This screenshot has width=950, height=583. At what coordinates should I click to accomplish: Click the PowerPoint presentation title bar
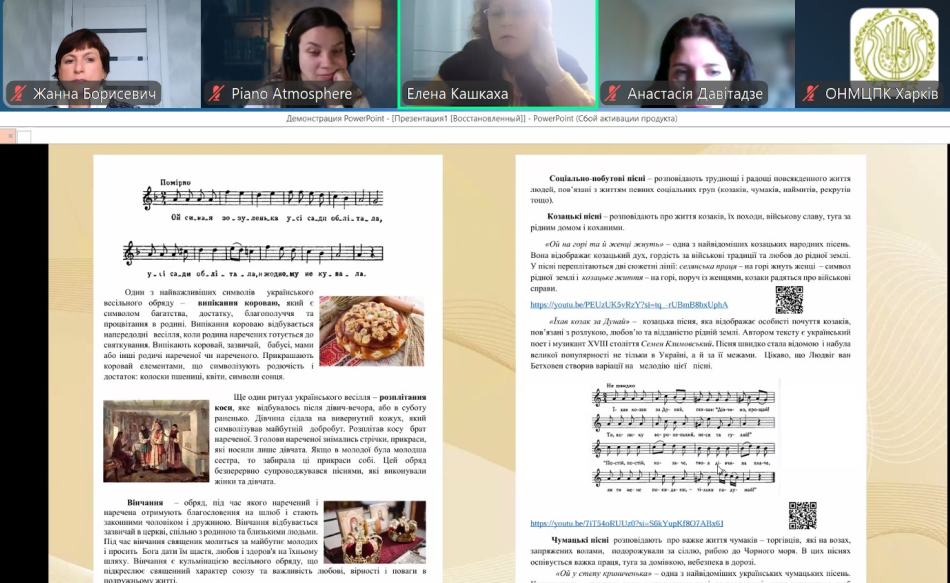[x=475, y=118]
